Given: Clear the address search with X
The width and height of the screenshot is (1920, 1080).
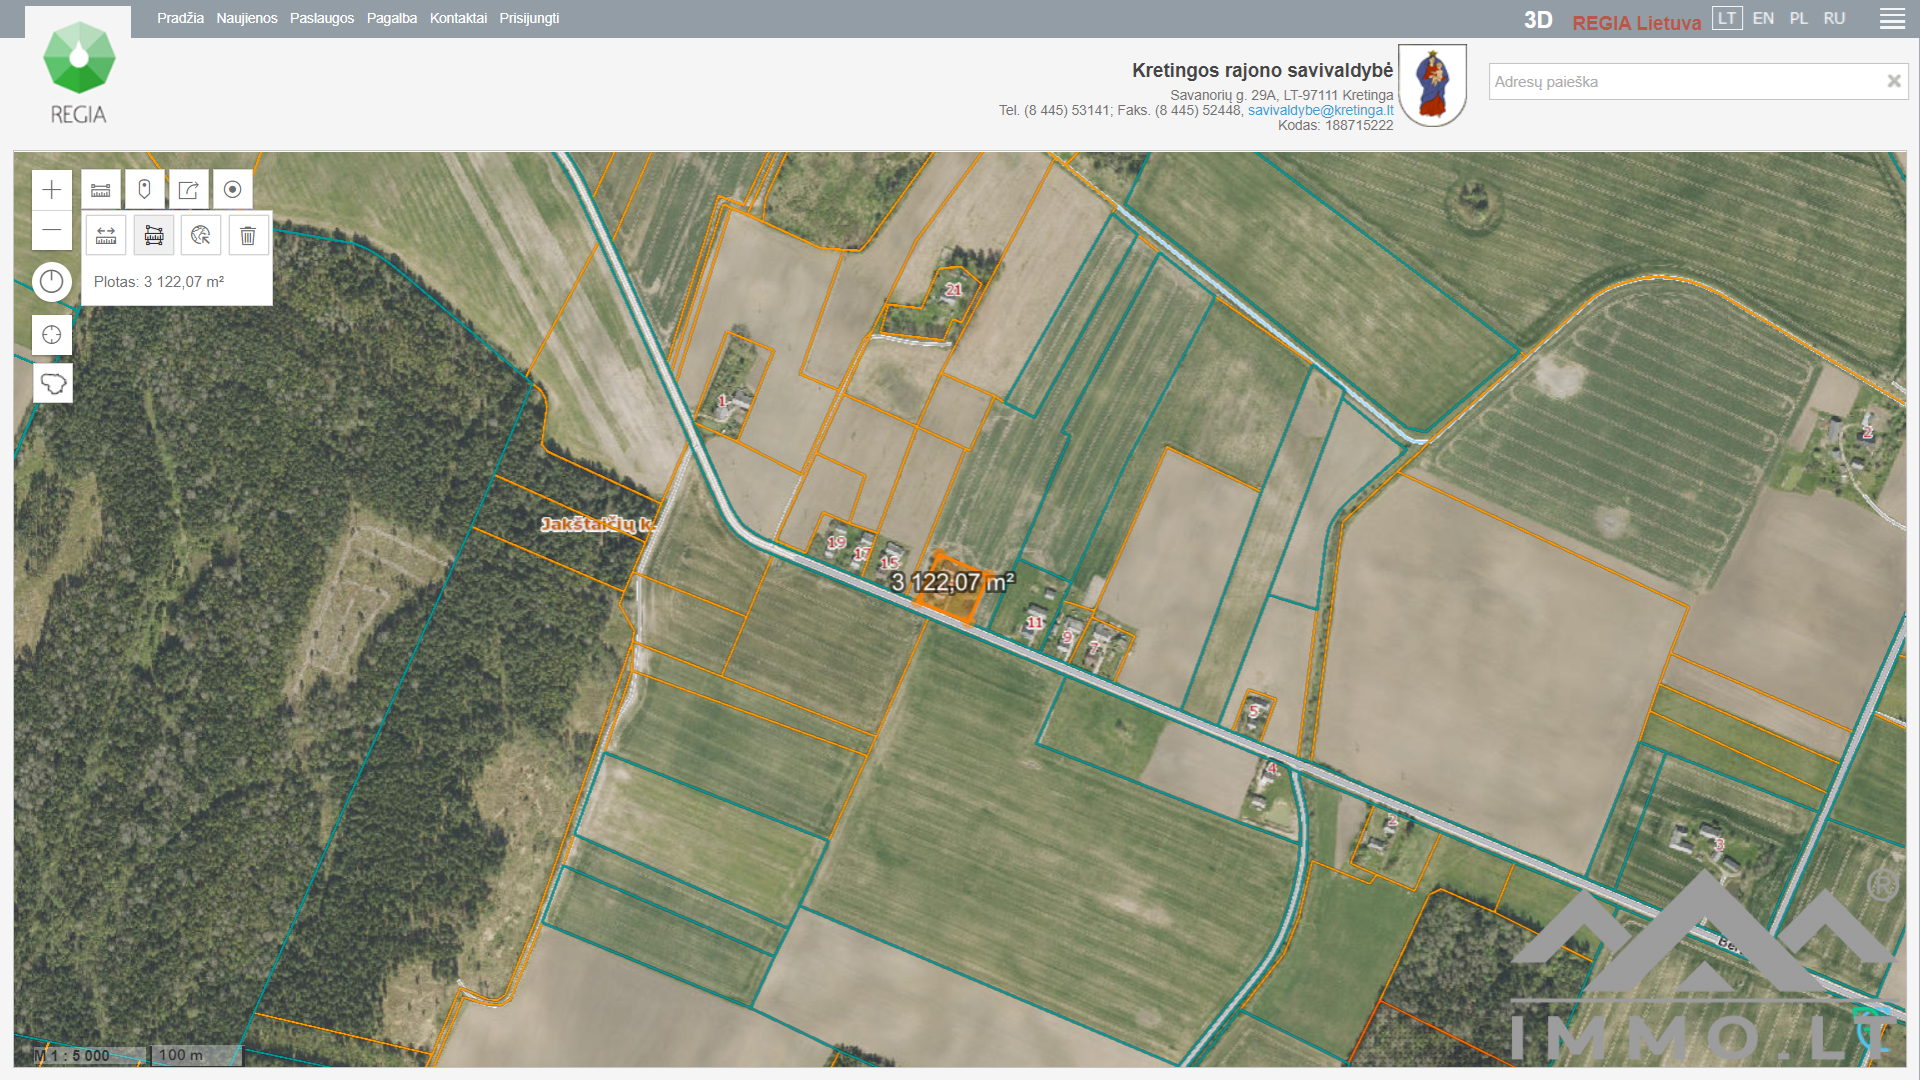Looking at the screenshot, I should 1893,81.
